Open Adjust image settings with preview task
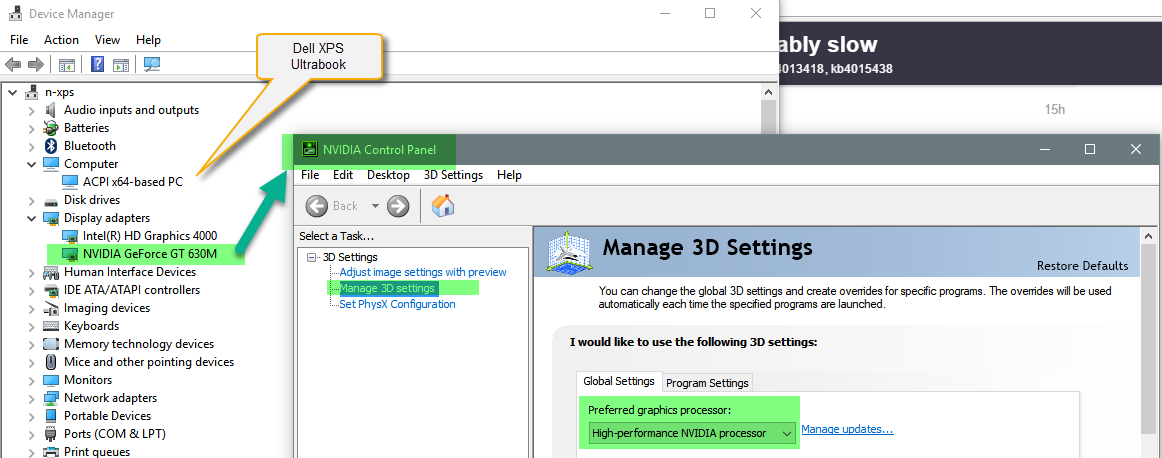The height and width of the screenshot is (458, 1162). [423, 272]
